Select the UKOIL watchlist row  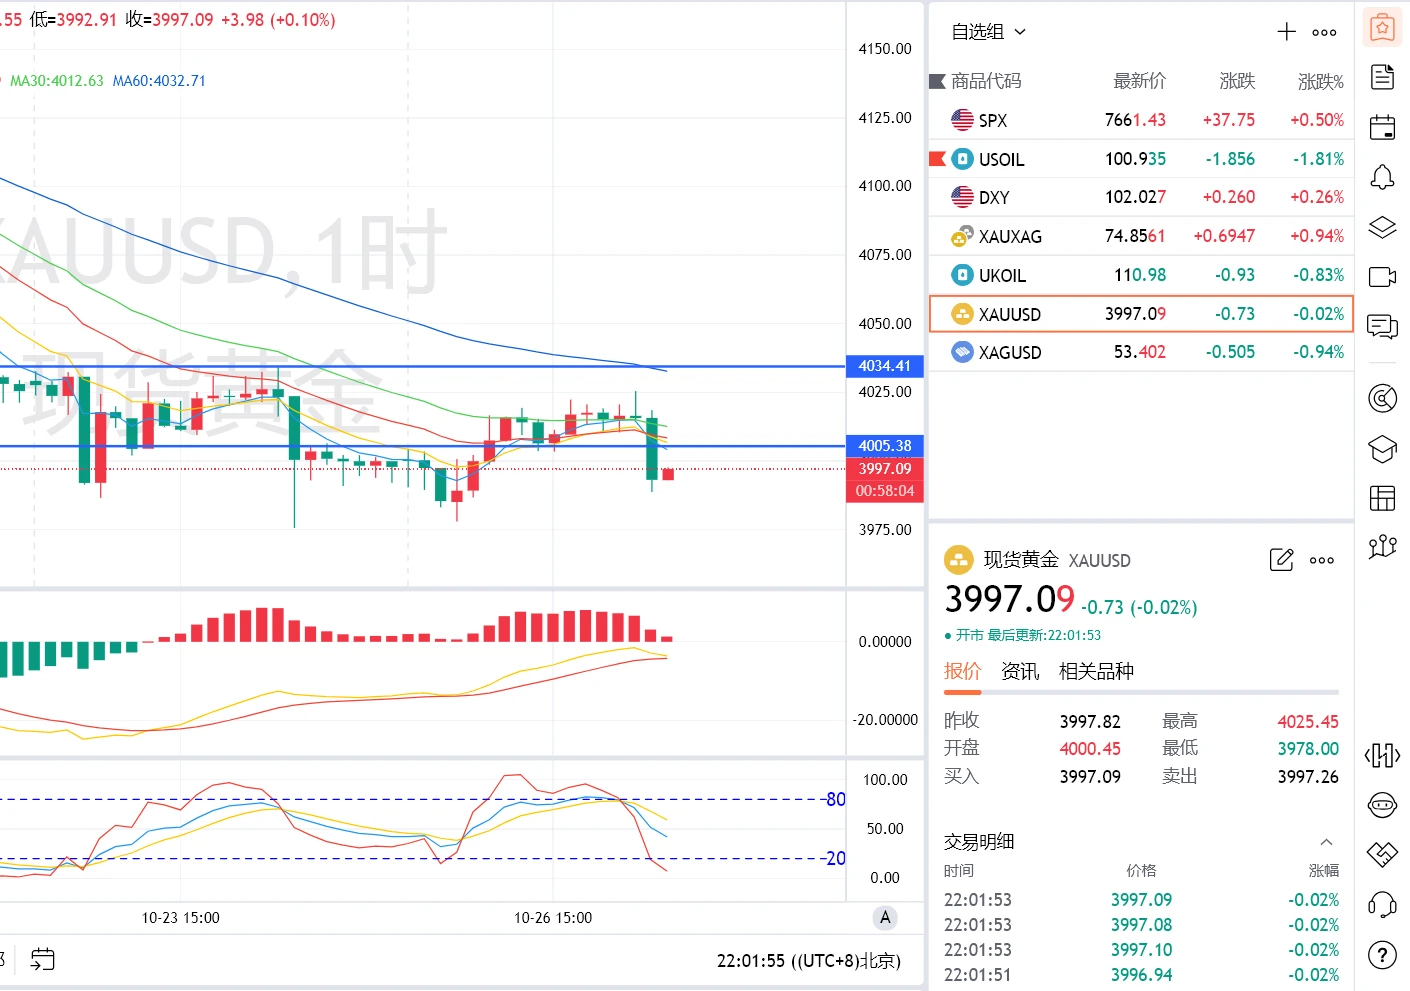pos(1141,275)
